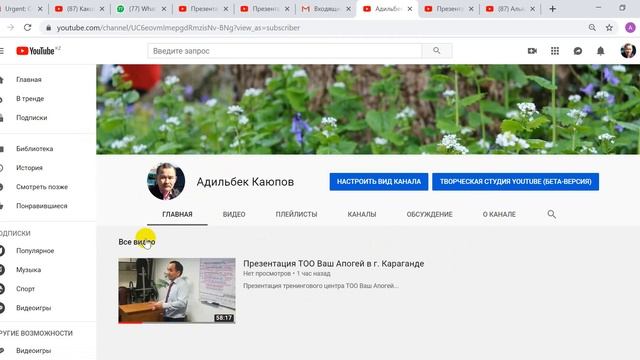Click the Нет просмотров metadata text
640x360 pixels.
pos(267,273)
